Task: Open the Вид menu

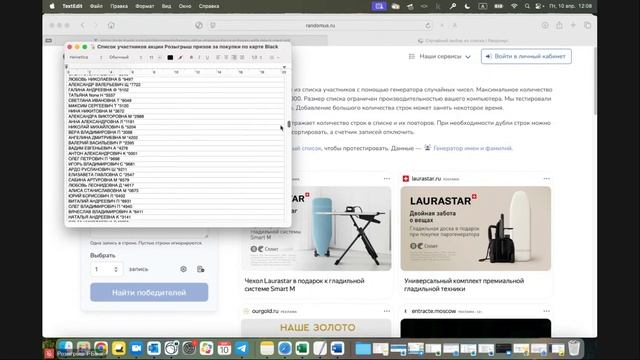Action: point(167,6)
